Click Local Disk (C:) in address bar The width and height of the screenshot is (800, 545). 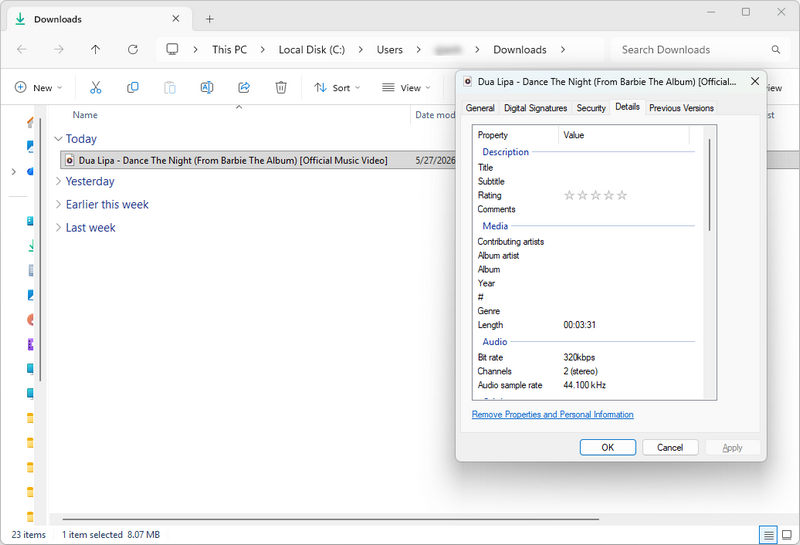pos(312,49)
